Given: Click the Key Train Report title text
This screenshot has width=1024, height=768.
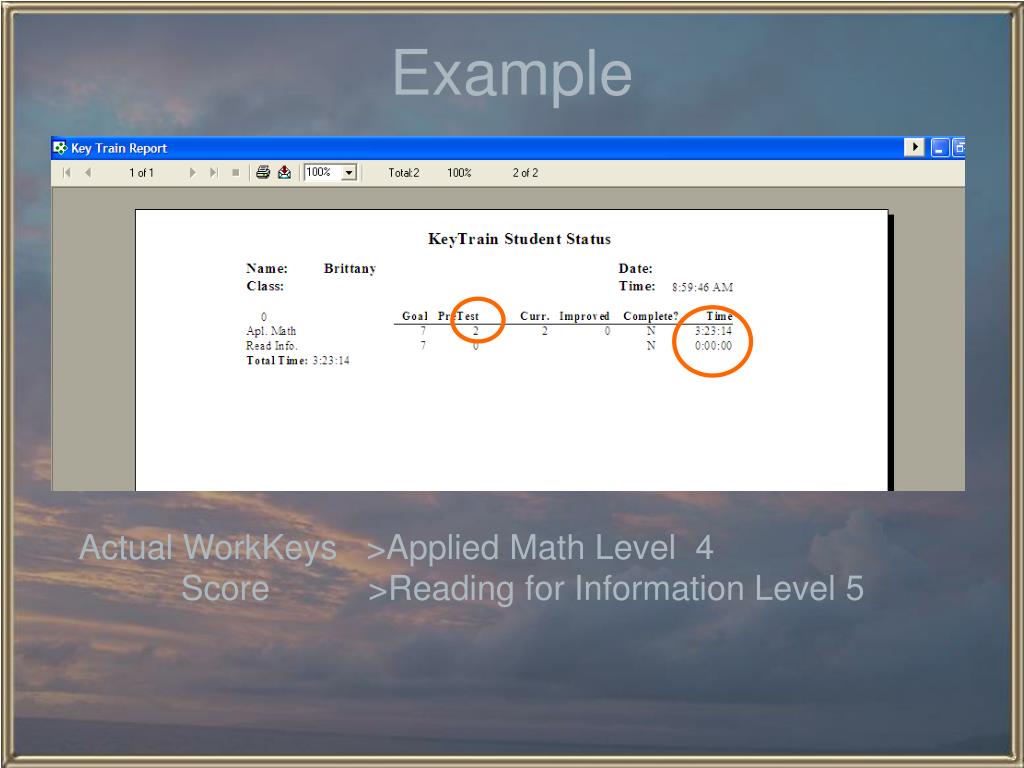Looking at the screenshot, I should [x=119, y=148].
